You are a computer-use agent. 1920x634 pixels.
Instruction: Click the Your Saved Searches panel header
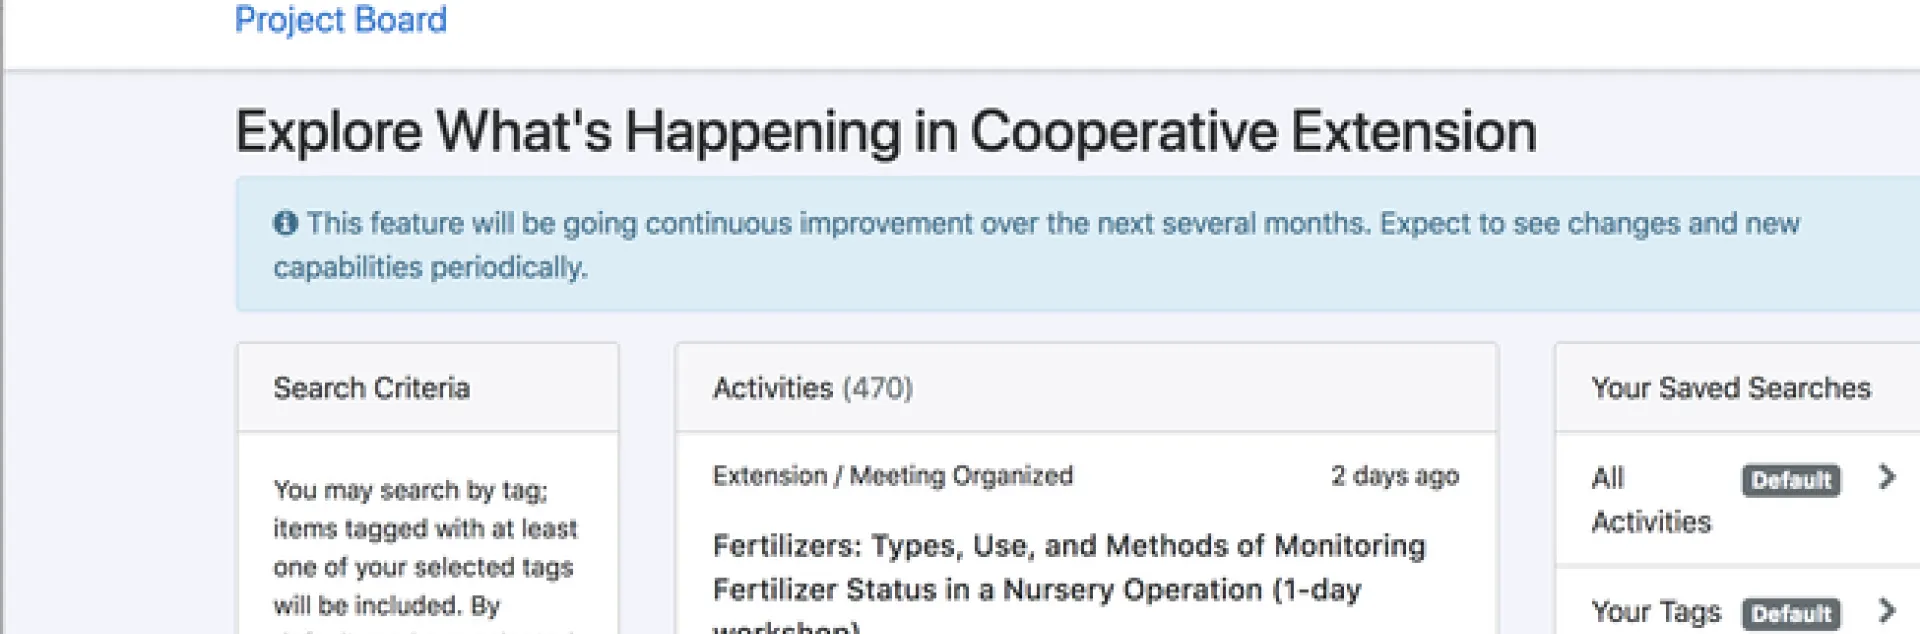(1730, 388)
